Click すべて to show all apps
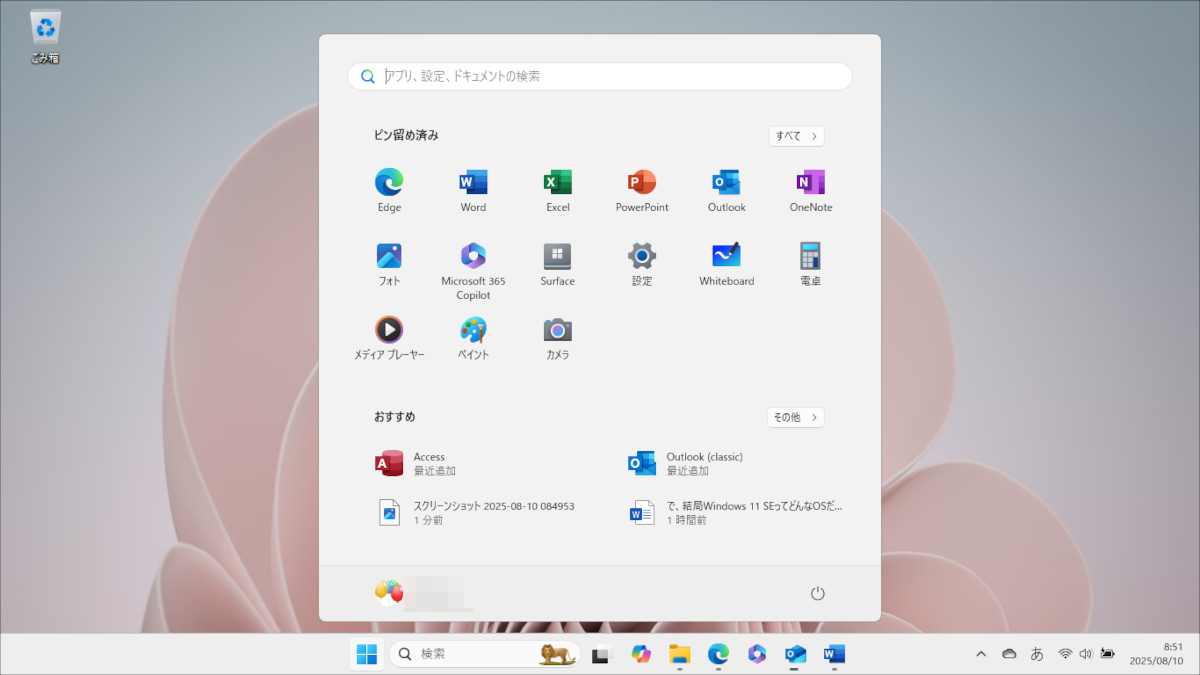Screen dimensions: 1200x675 (x=796, y=136)
